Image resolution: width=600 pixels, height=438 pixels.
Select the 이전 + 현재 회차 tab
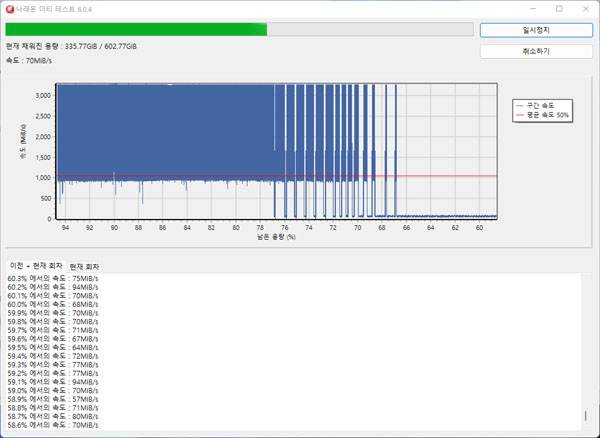[35, 265]
